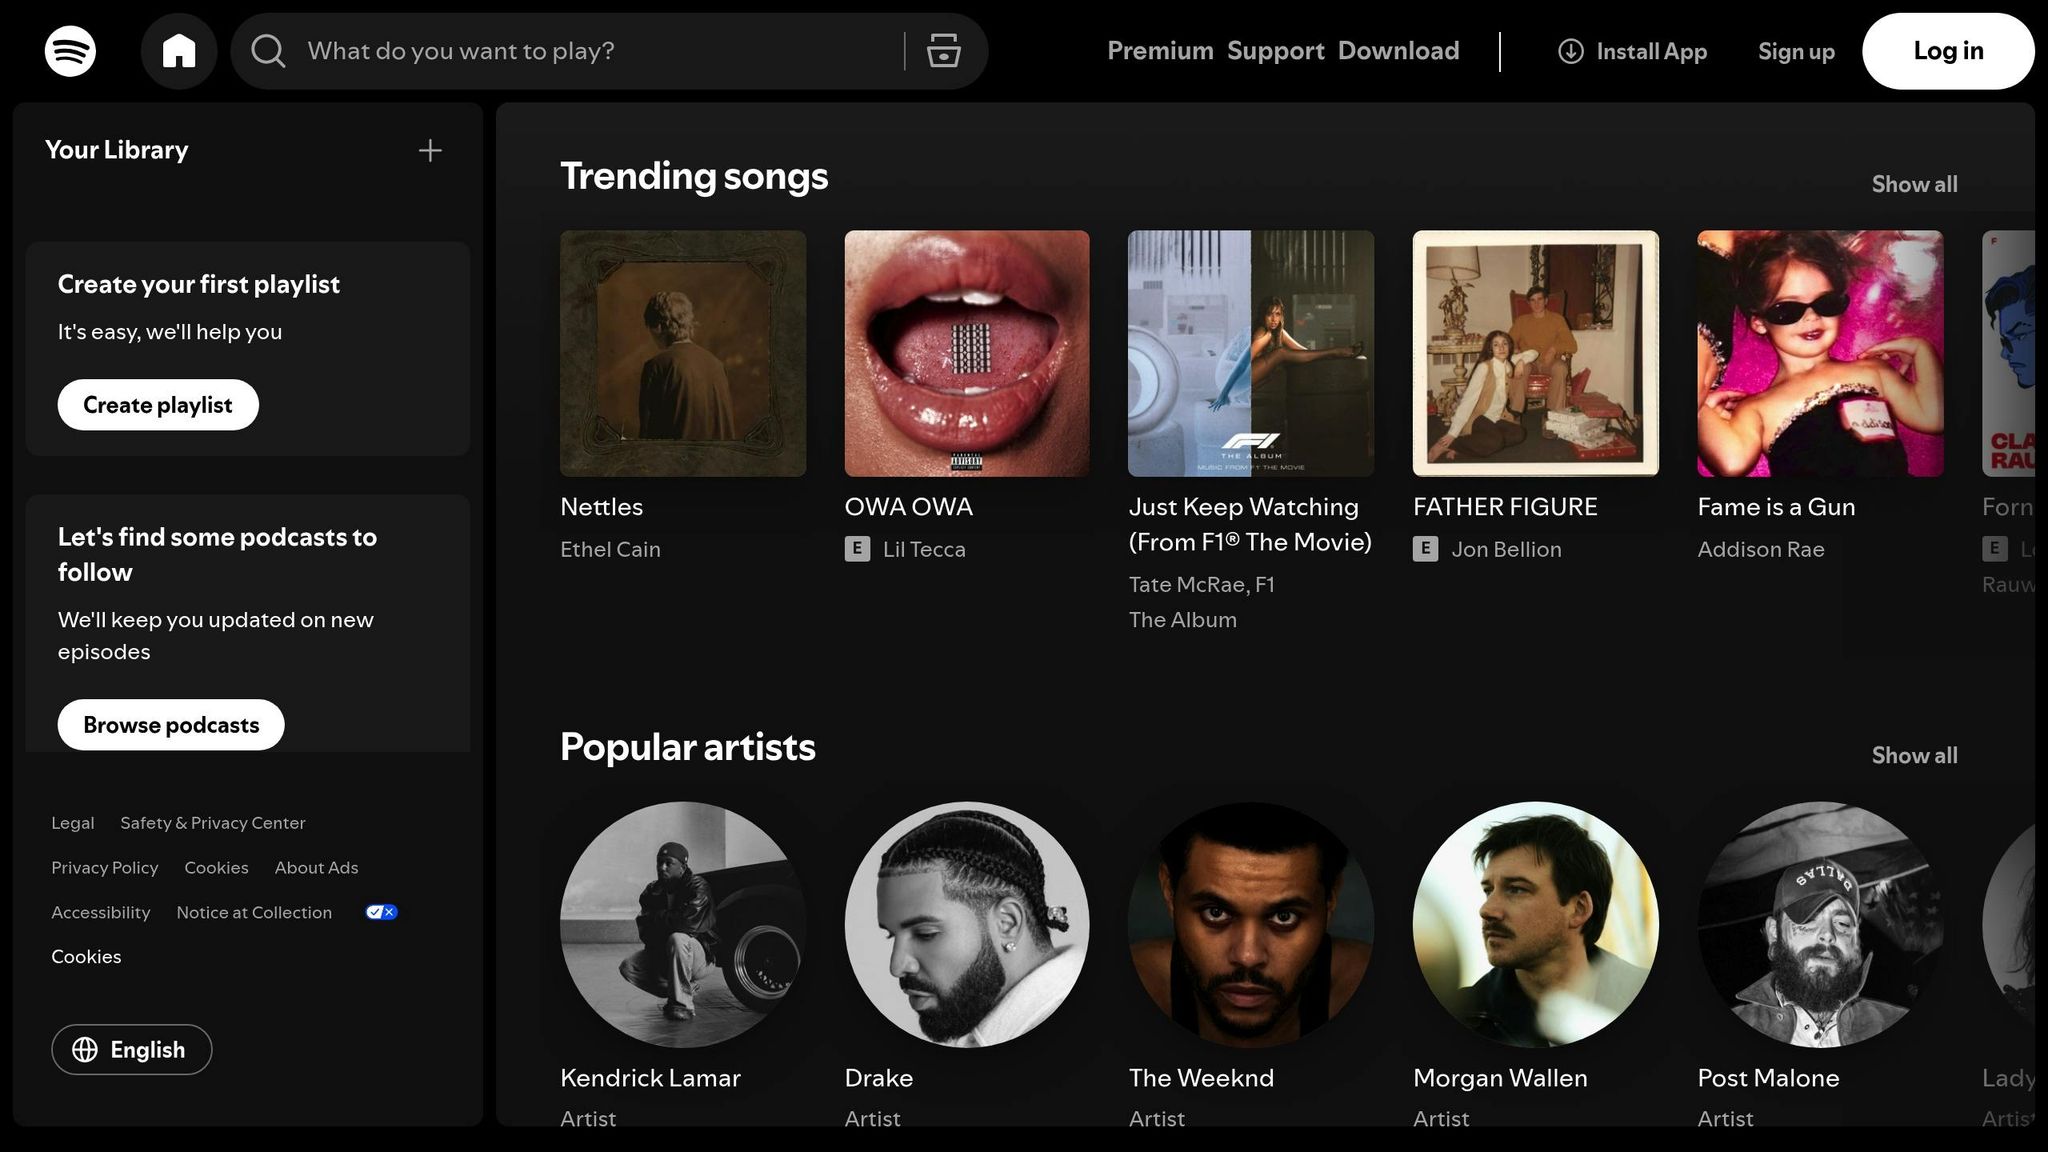The image size is (2048, 1152).
Task: Open the English language selector
Action: click(x=132, y=1049)
